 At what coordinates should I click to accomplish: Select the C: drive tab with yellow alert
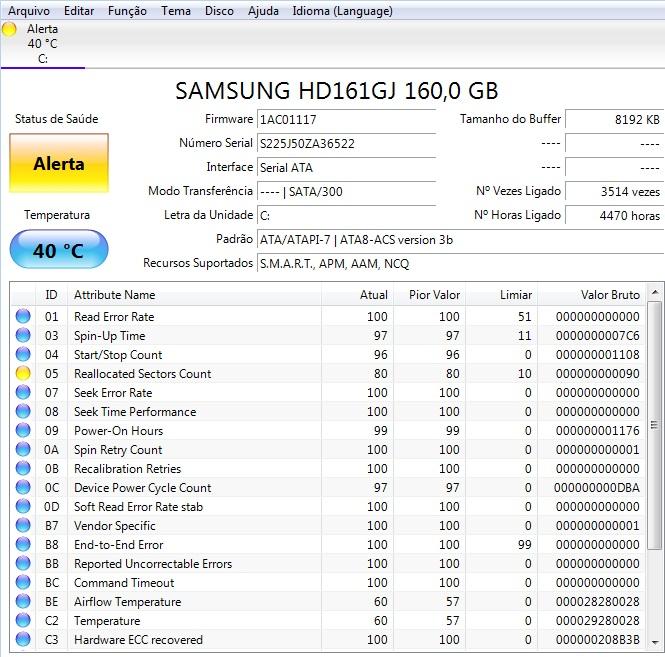tap(42, 44)
